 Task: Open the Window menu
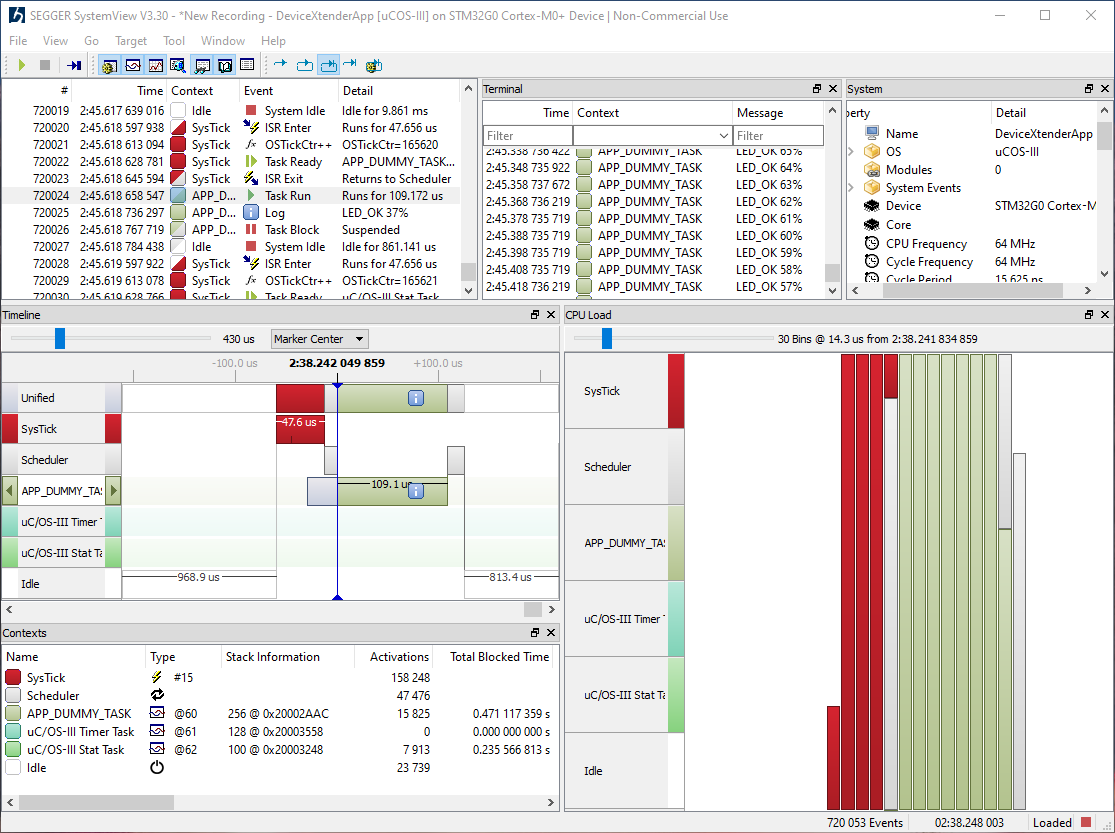point(223,41)
